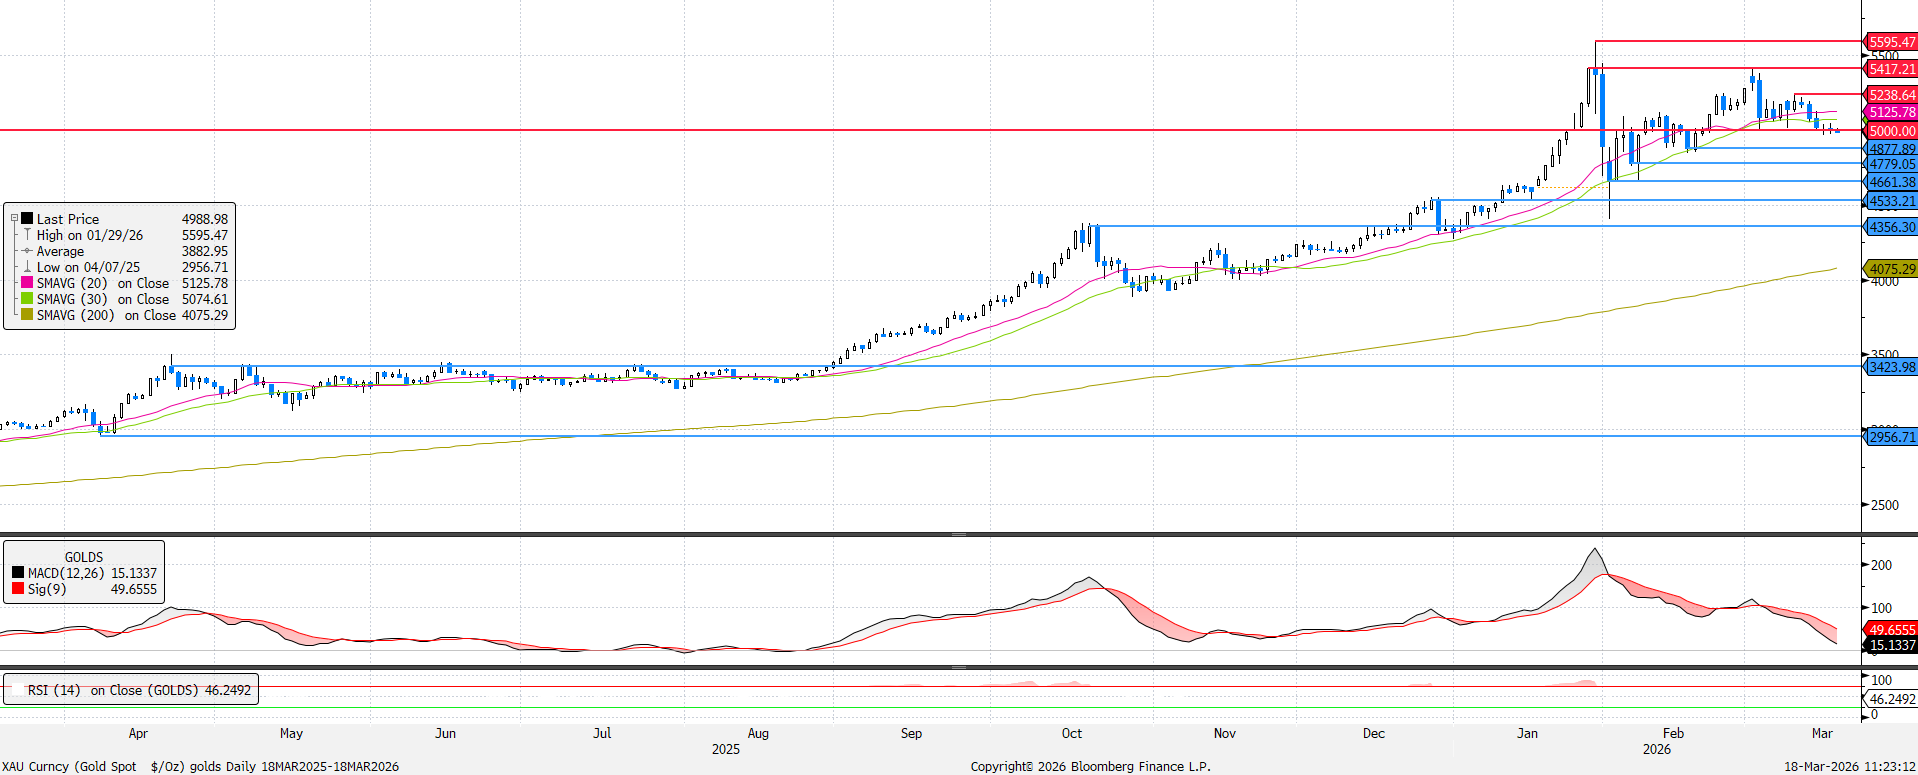Image resolution: width=1918 pixels, height=775 pixels.
Task: Click the red Sig(9) legend swatch
Action: [x=18, y=589]
